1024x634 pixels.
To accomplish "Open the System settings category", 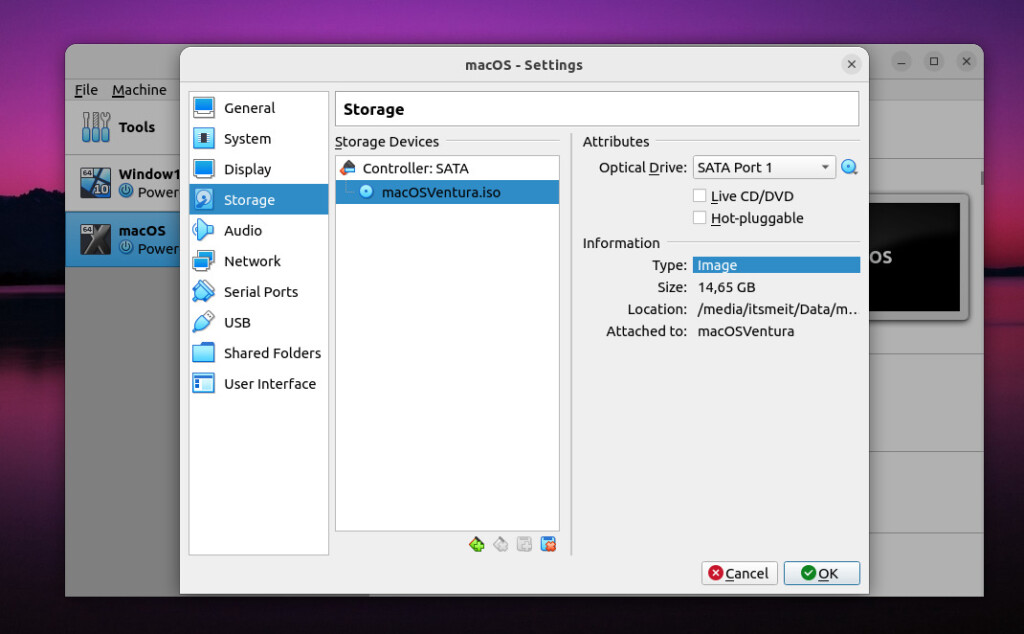I will [247, 139].
